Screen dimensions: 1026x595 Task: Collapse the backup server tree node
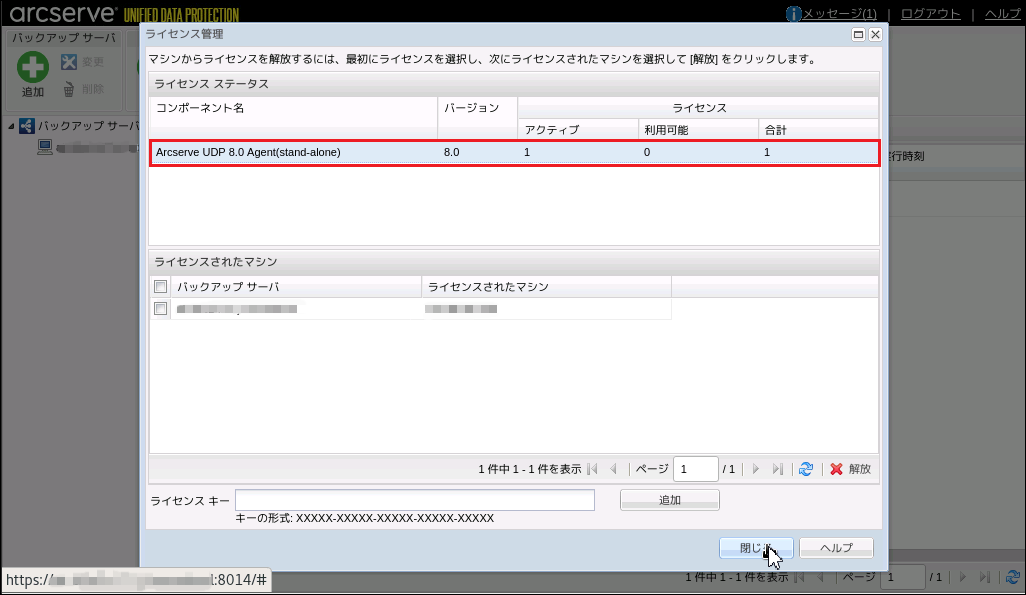[x=11, y=126]
